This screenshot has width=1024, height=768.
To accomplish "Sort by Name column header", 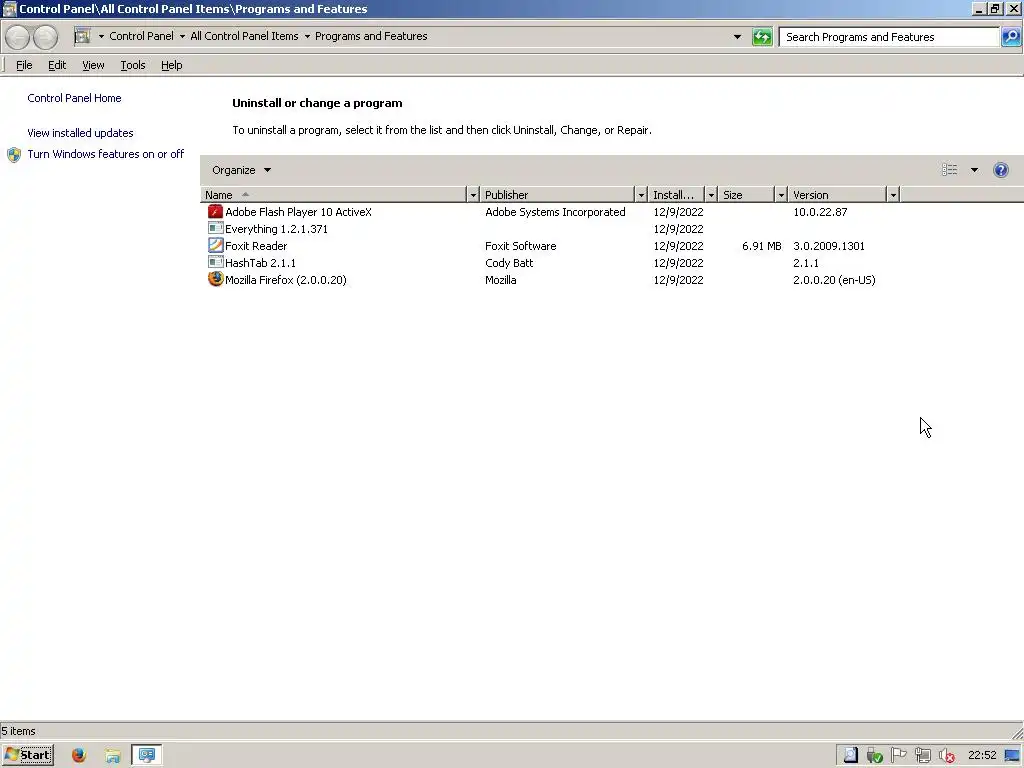I will (x=333, y=195).
